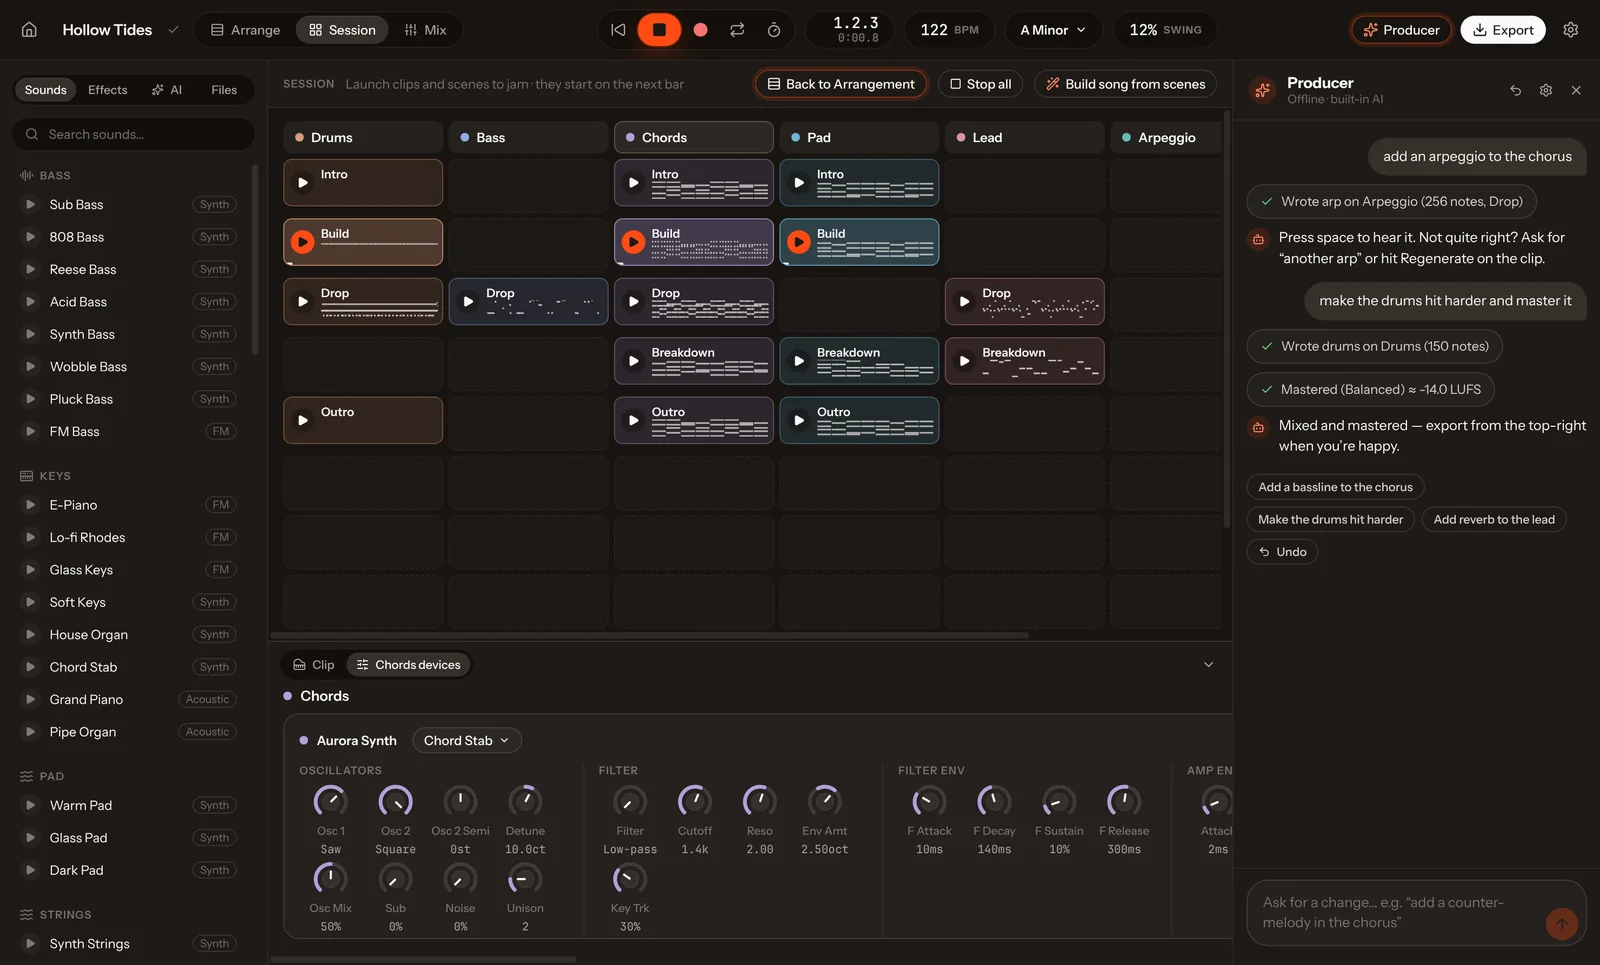This screenshot has height=965, width=1600.
Task: Preview the Wobble Bass sound
Action: 30,367
